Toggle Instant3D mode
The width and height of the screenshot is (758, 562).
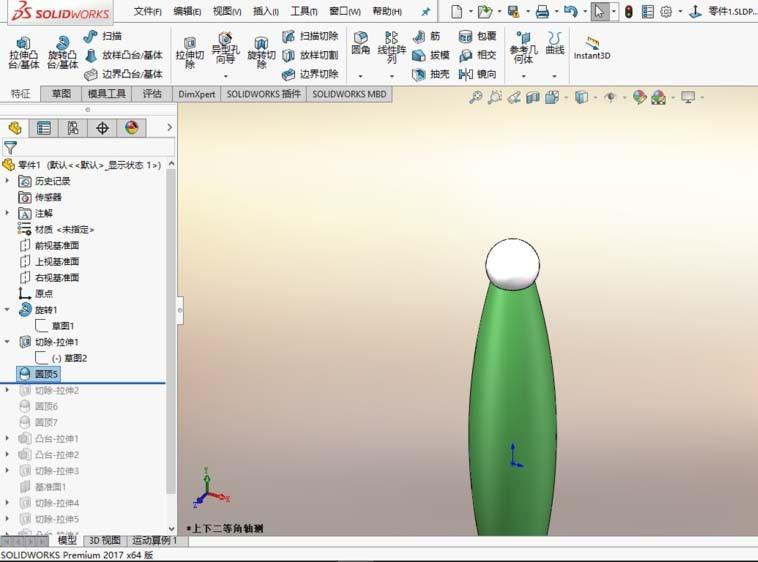(592, 48)
